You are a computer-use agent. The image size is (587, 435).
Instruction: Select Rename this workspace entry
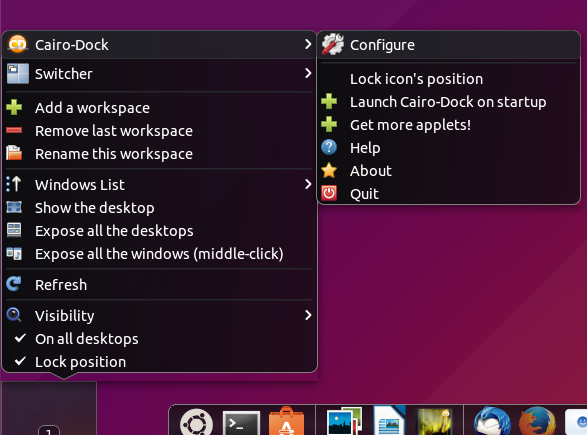[159, 154]
